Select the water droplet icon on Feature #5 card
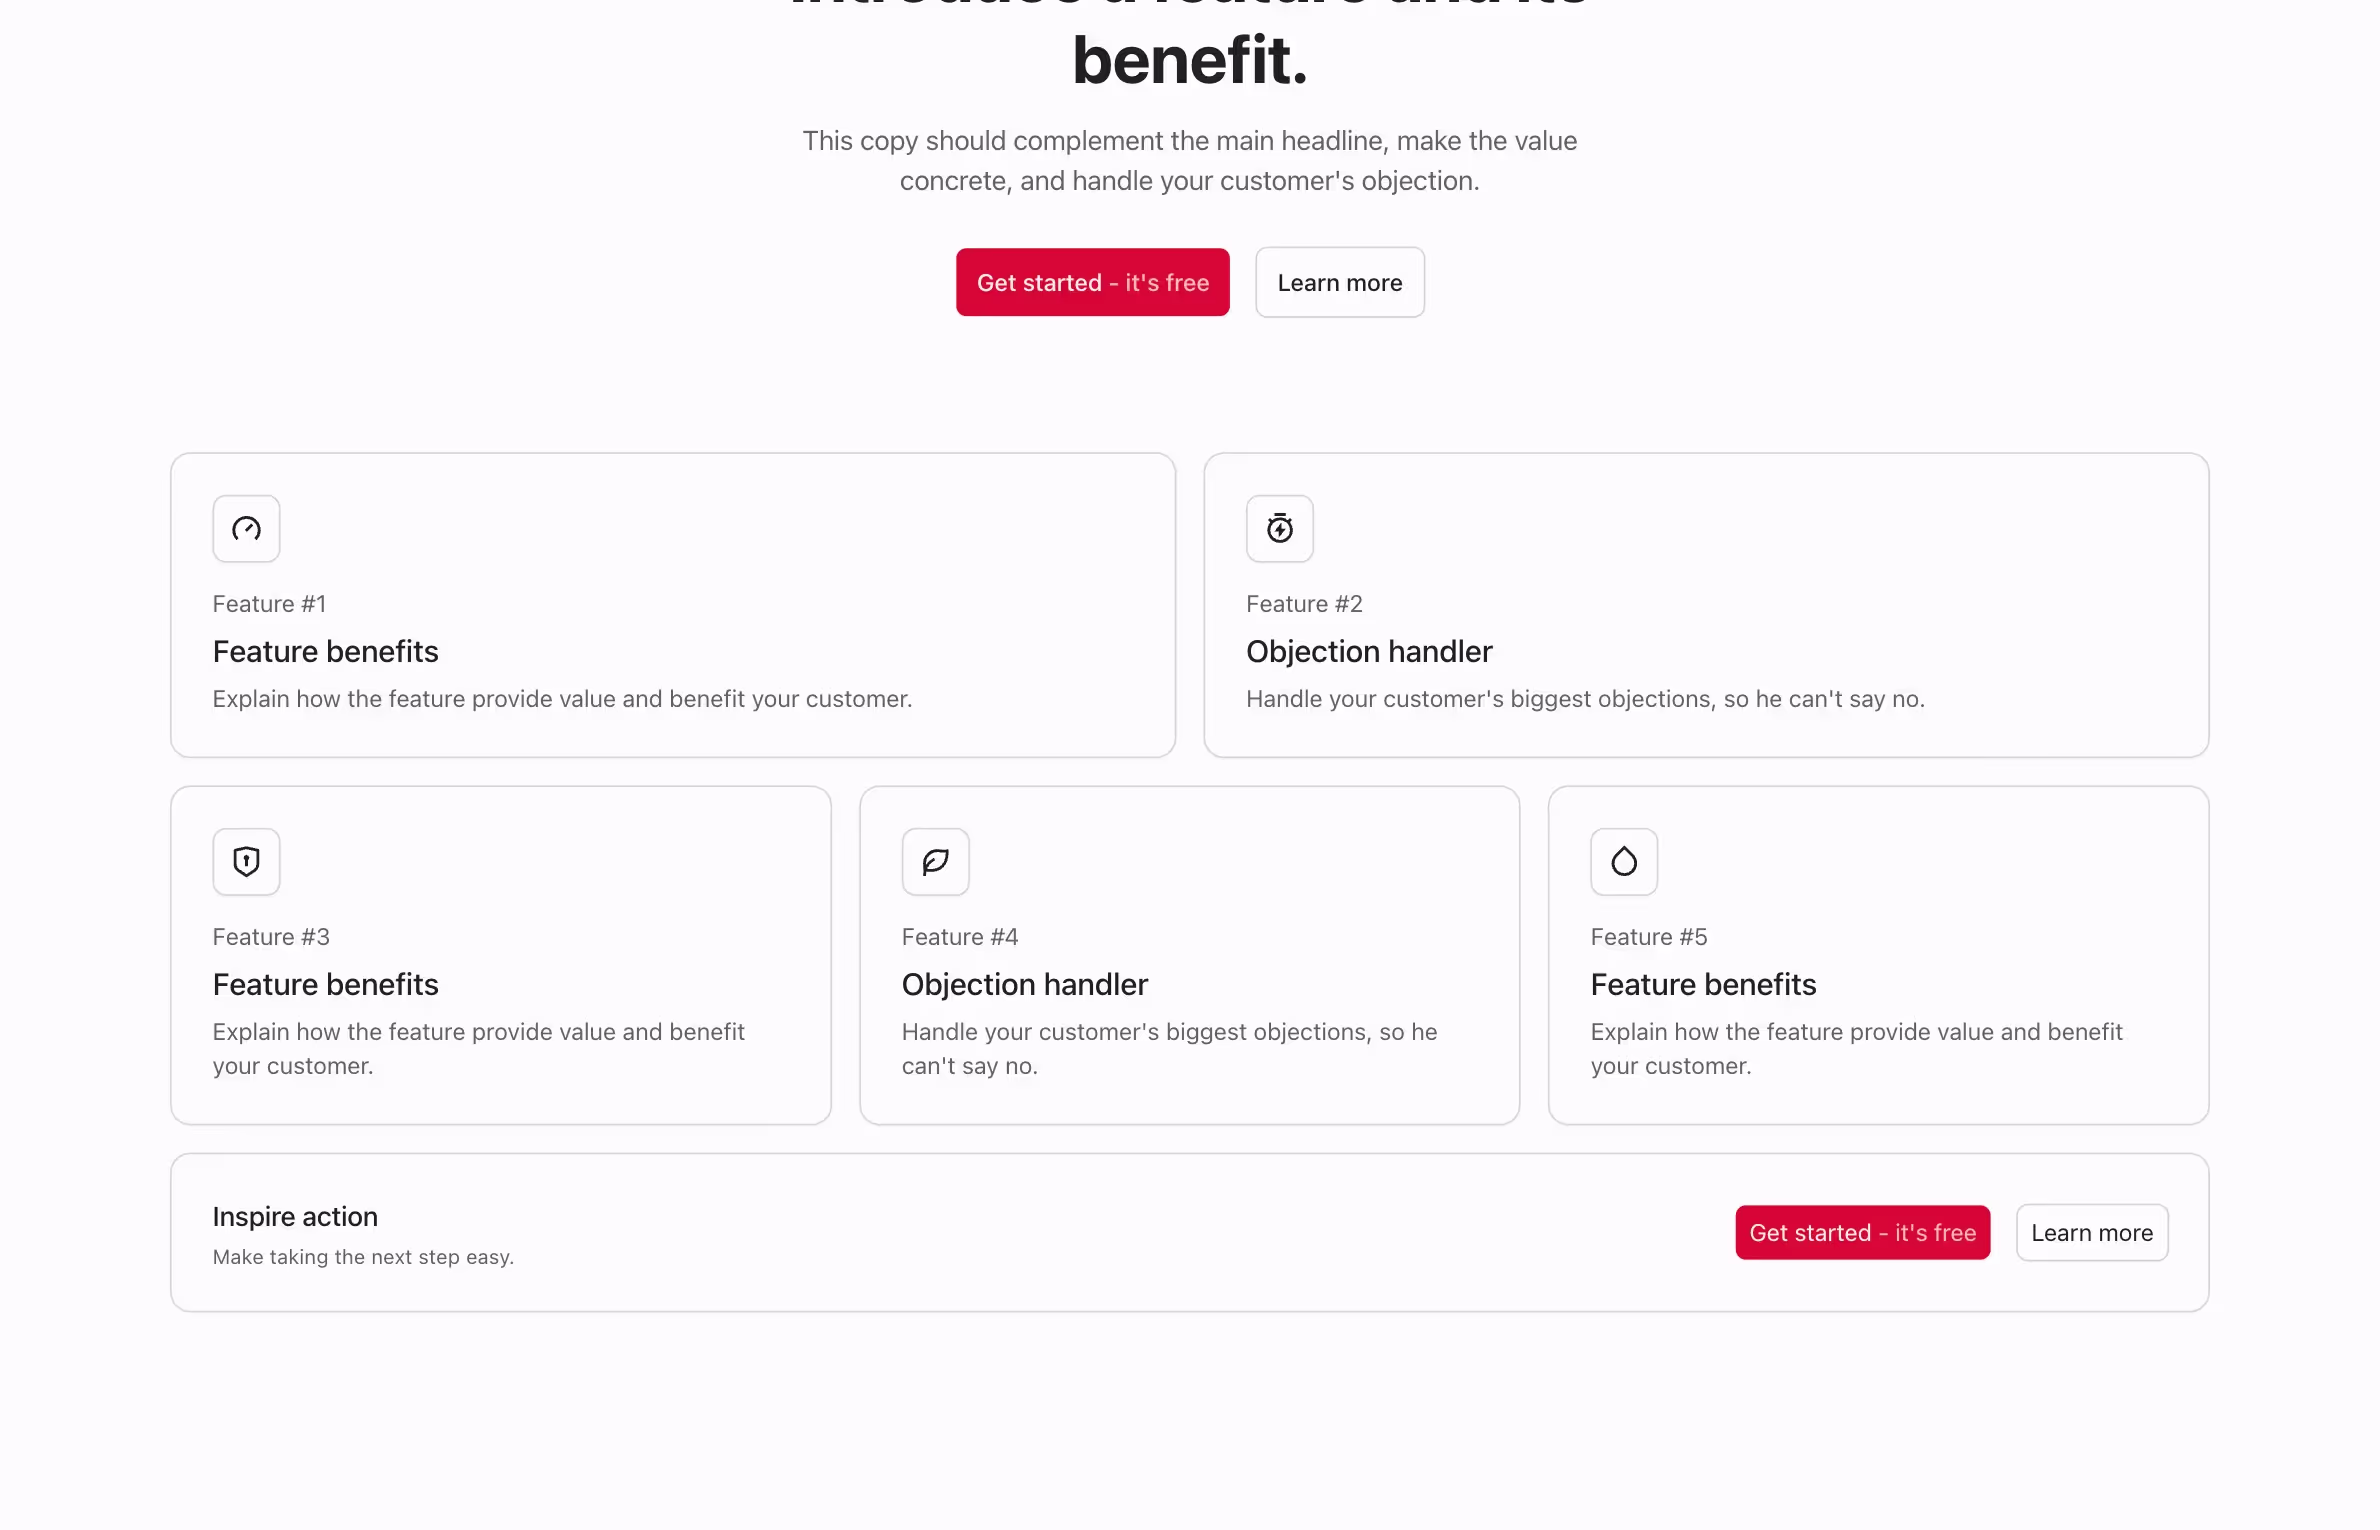The image size is (2380, 1530). point(1623,861)
